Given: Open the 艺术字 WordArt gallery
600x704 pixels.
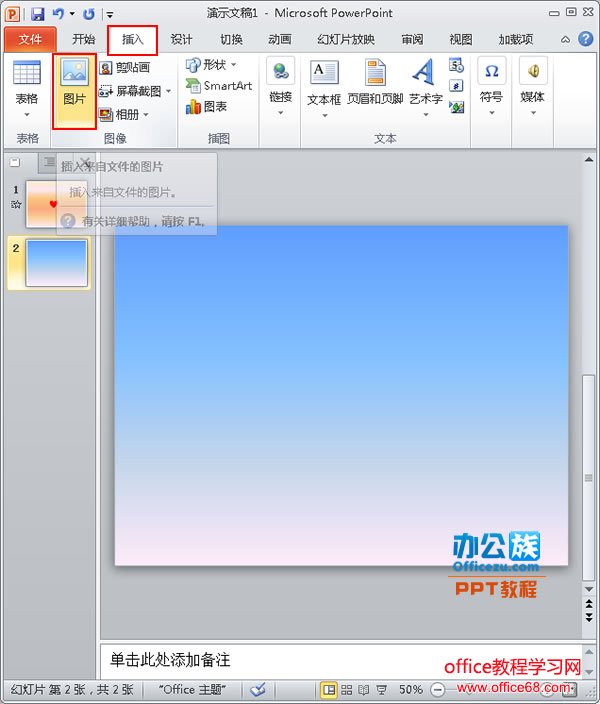Looking at the screenshot, I should click(x=426, y=88).
